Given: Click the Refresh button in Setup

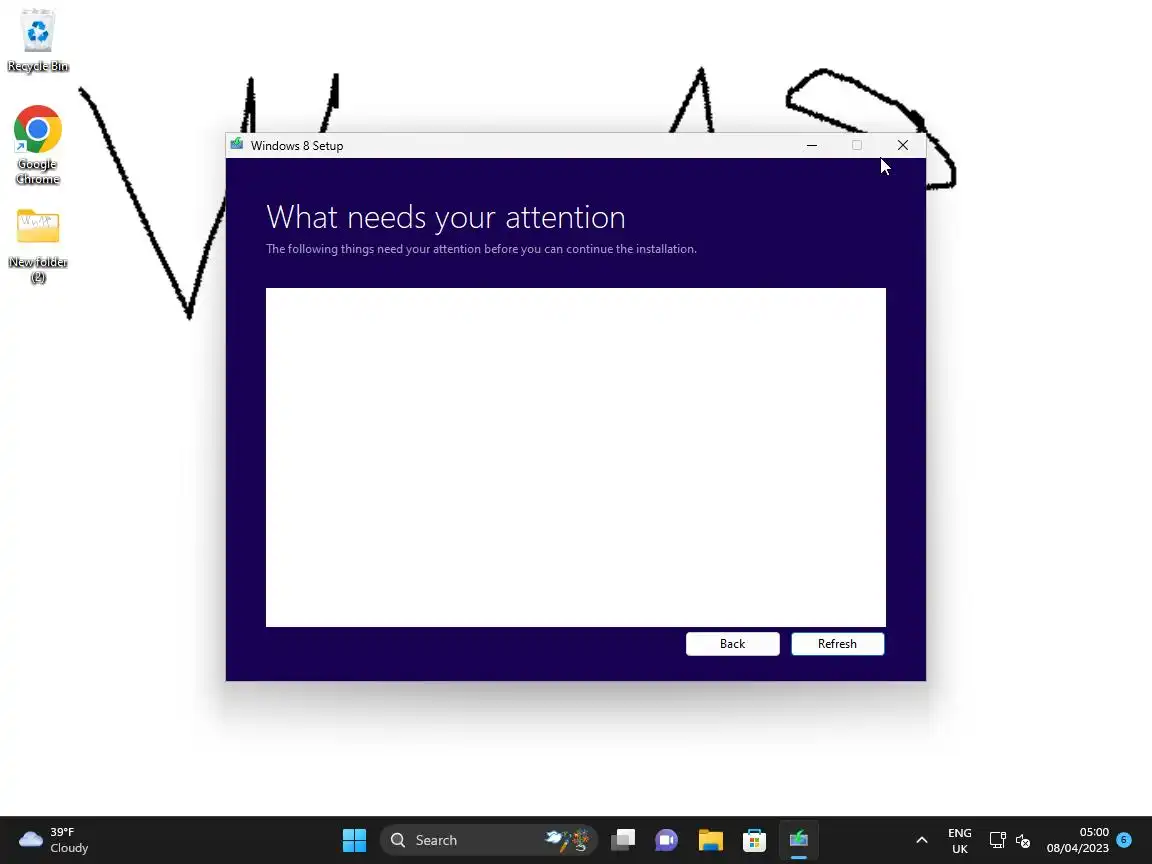Looking at the screenshot, I should 838,644.
